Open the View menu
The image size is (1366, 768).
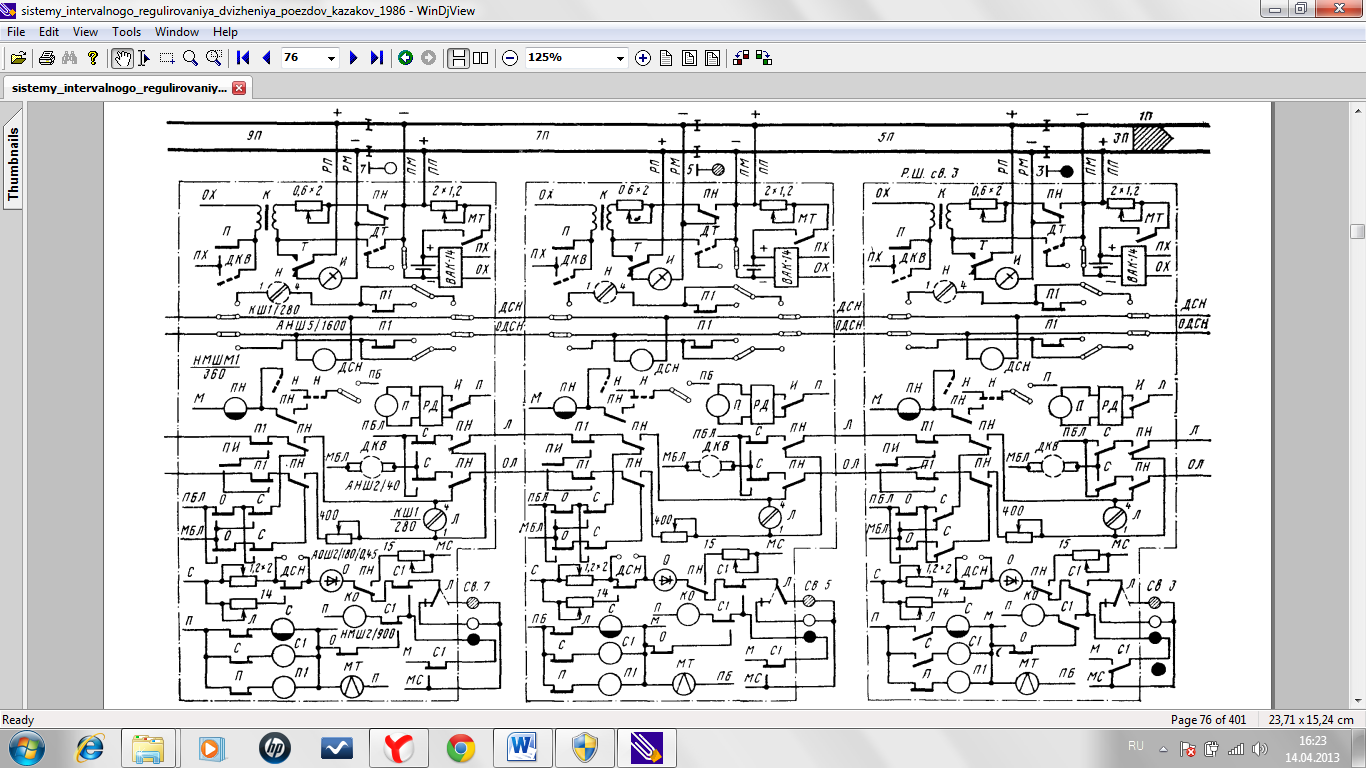pyautogui.click(x=85, y=32)
